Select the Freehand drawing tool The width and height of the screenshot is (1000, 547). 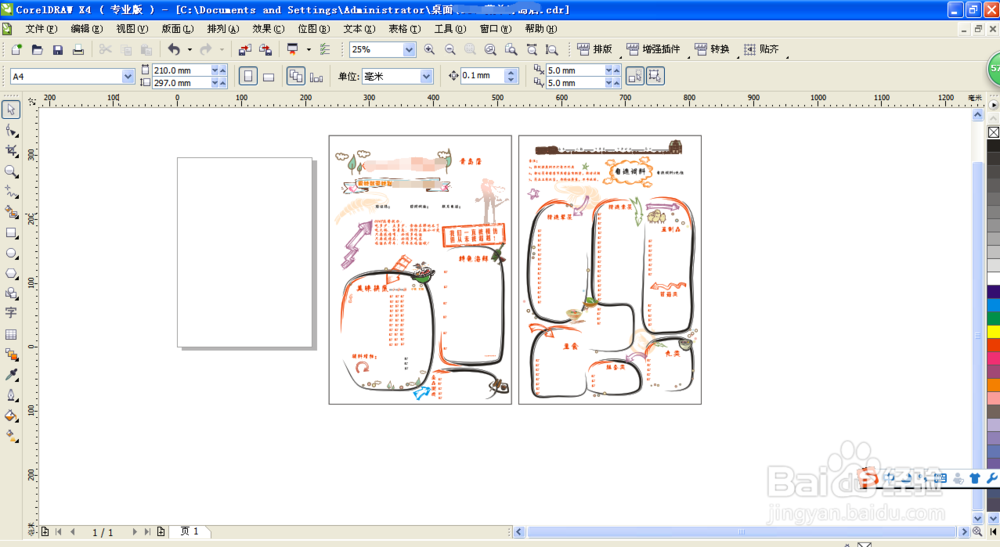[x=11, y=191]
